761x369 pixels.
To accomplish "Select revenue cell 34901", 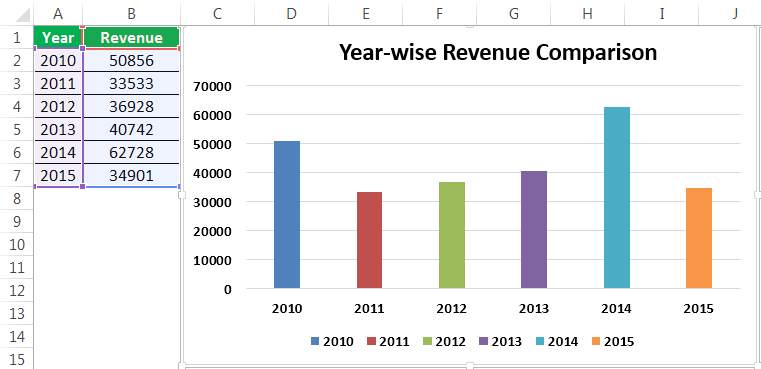I will coord(132,175).
